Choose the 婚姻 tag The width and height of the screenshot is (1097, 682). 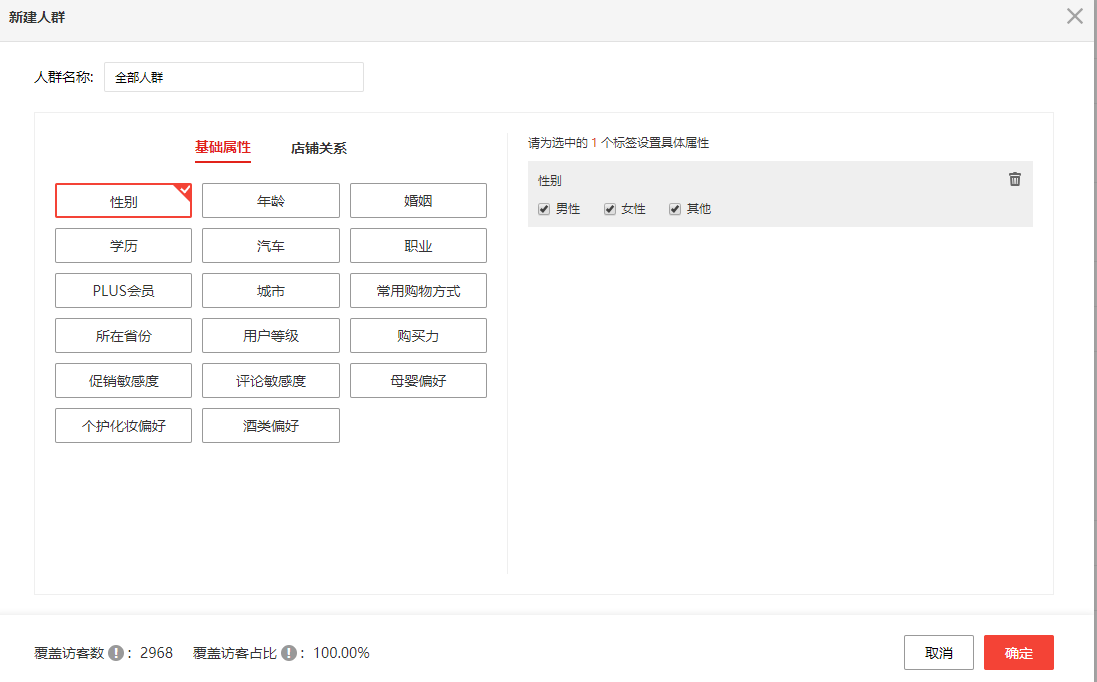coord(418,201)
